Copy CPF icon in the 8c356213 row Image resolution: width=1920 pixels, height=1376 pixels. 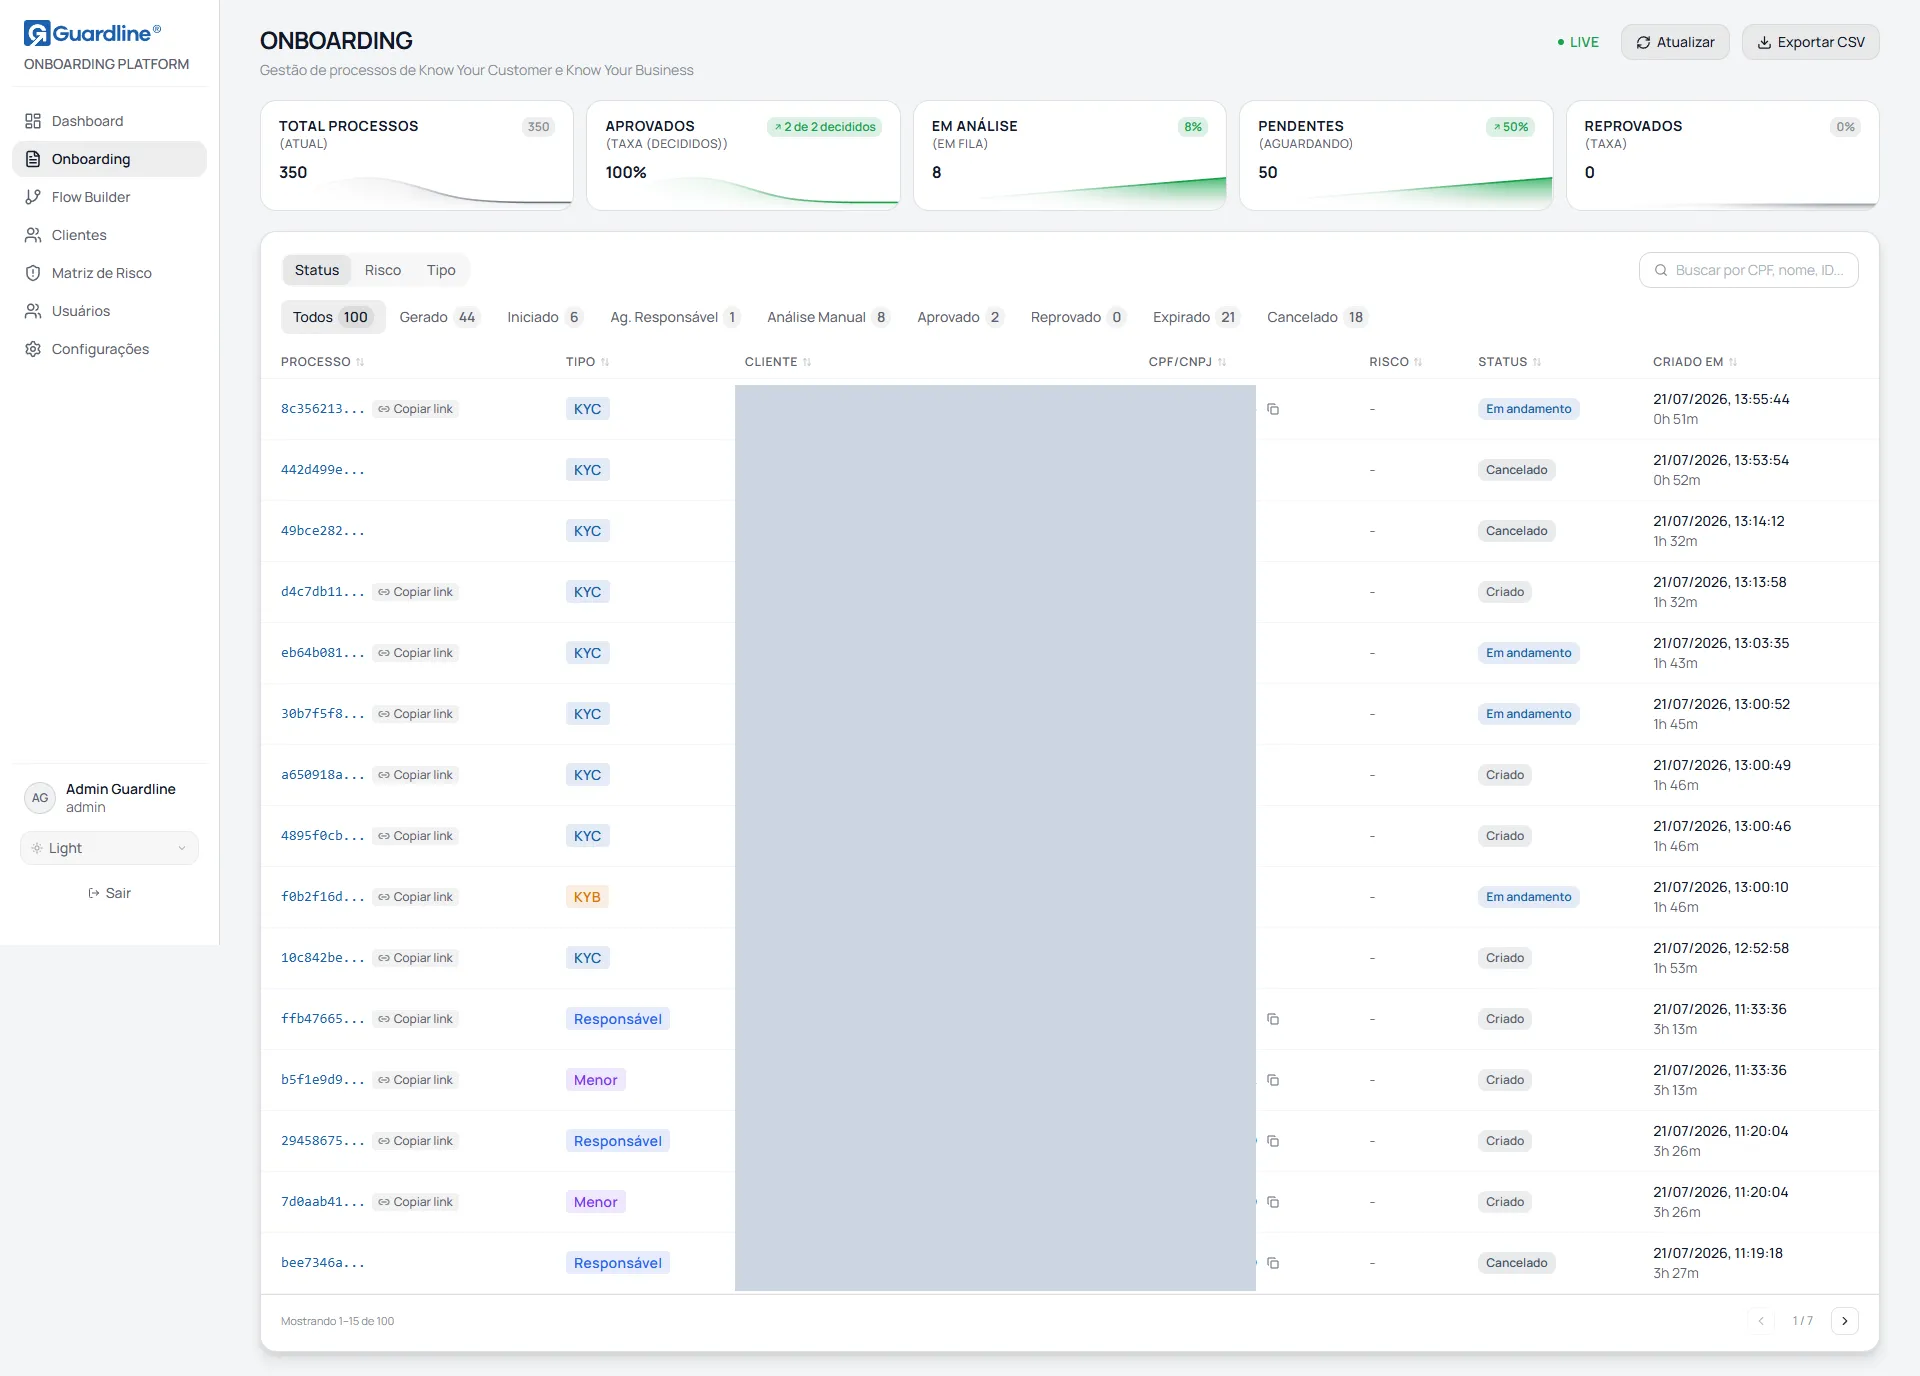(1273, 409)
